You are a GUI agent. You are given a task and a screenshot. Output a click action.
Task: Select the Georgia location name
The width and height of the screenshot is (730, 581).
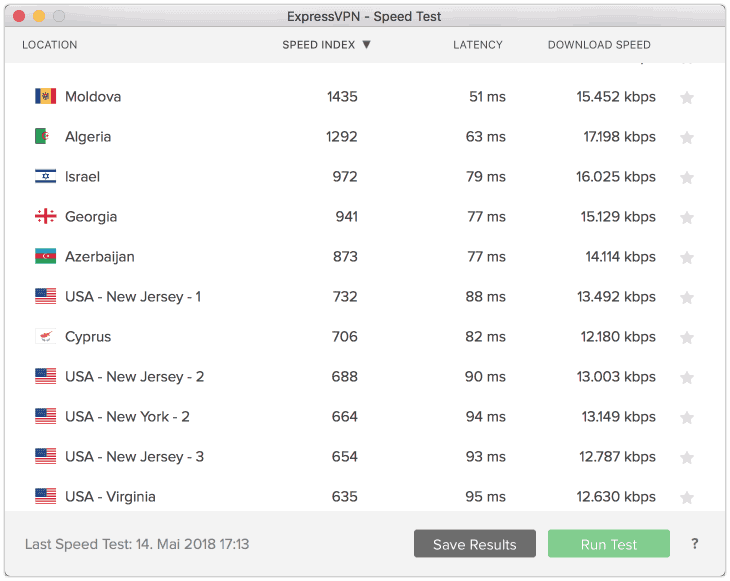coord(91,217)
